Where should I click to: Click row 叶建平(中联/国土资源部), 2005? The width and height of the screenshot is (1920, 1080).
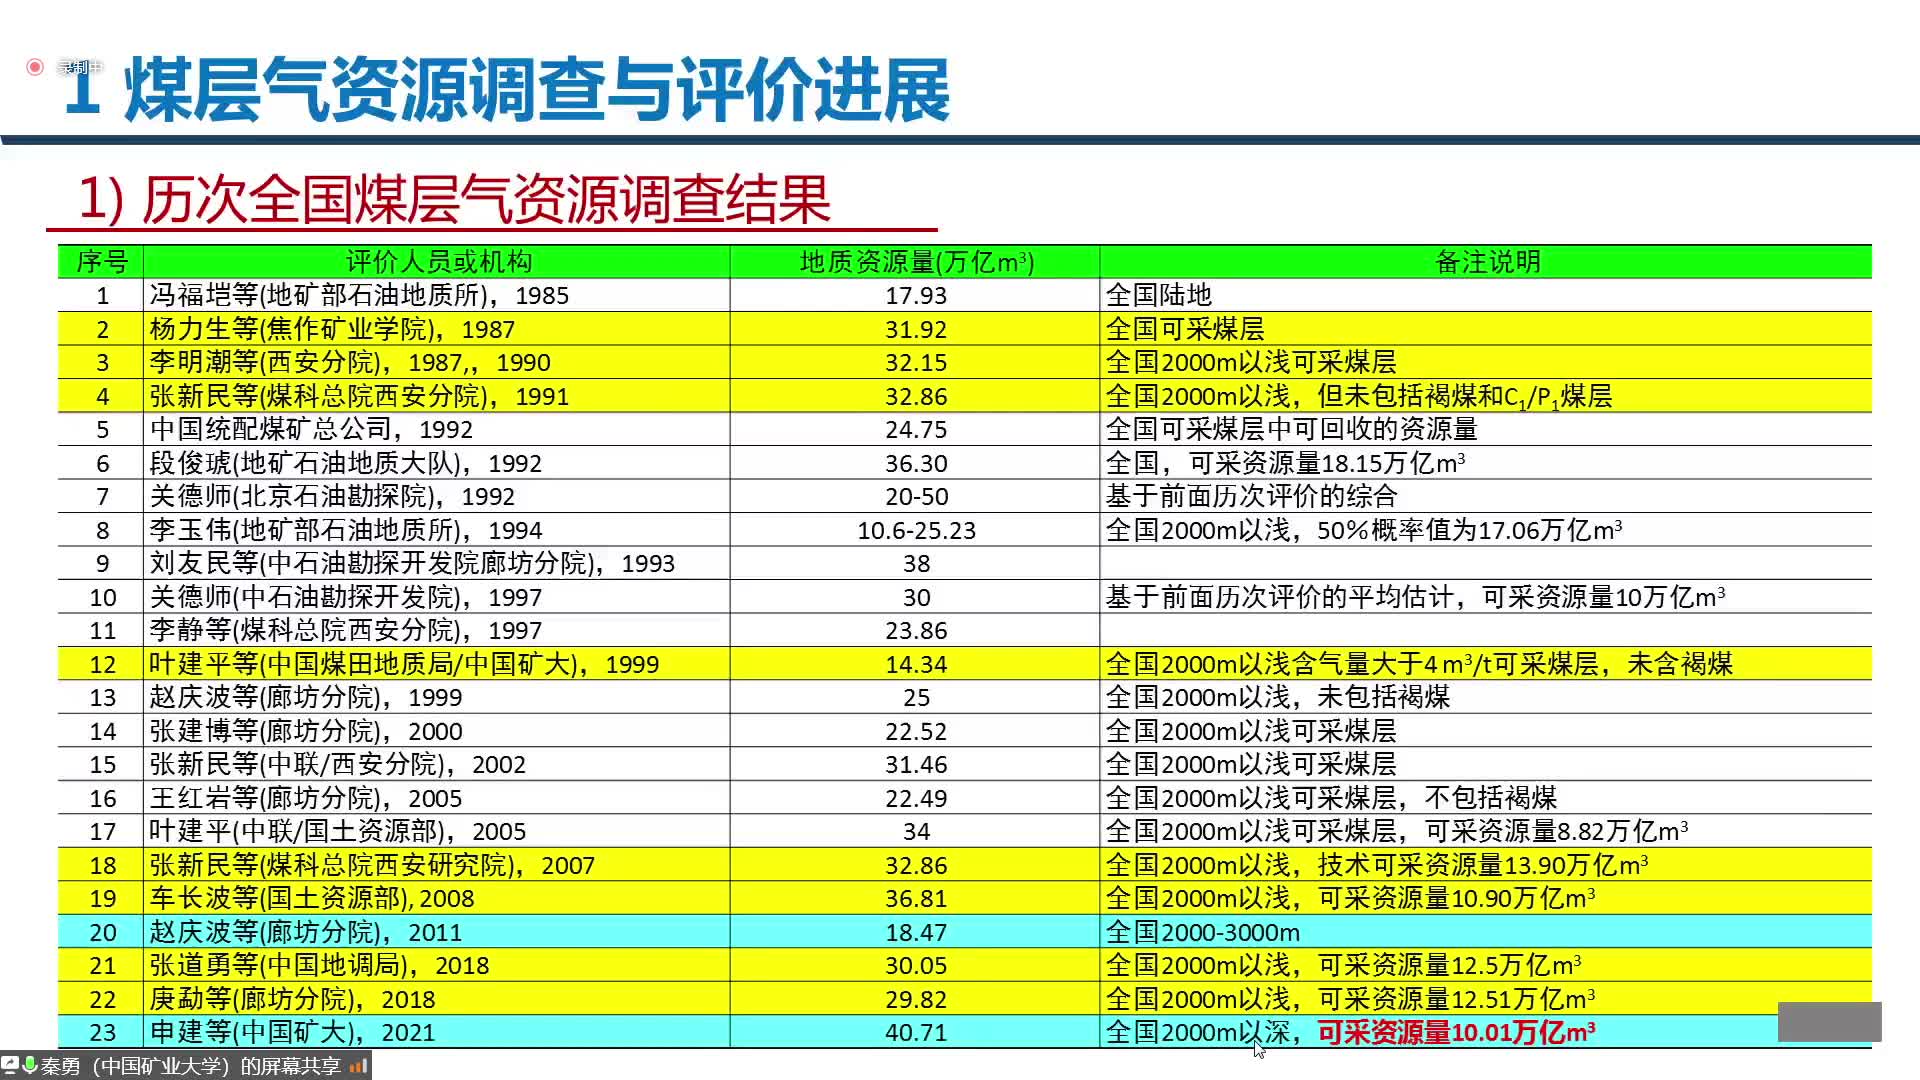[x=964, y=831]
